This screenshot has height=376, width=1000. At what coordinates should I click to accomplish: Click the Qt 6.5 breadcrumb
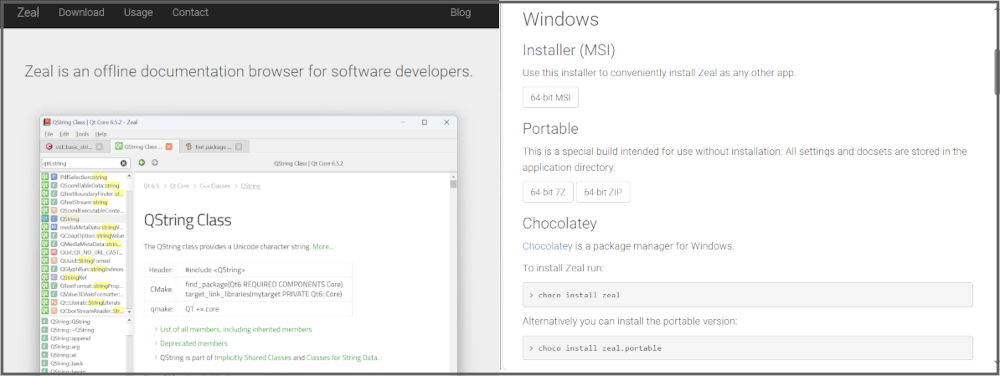click(151, 186)
